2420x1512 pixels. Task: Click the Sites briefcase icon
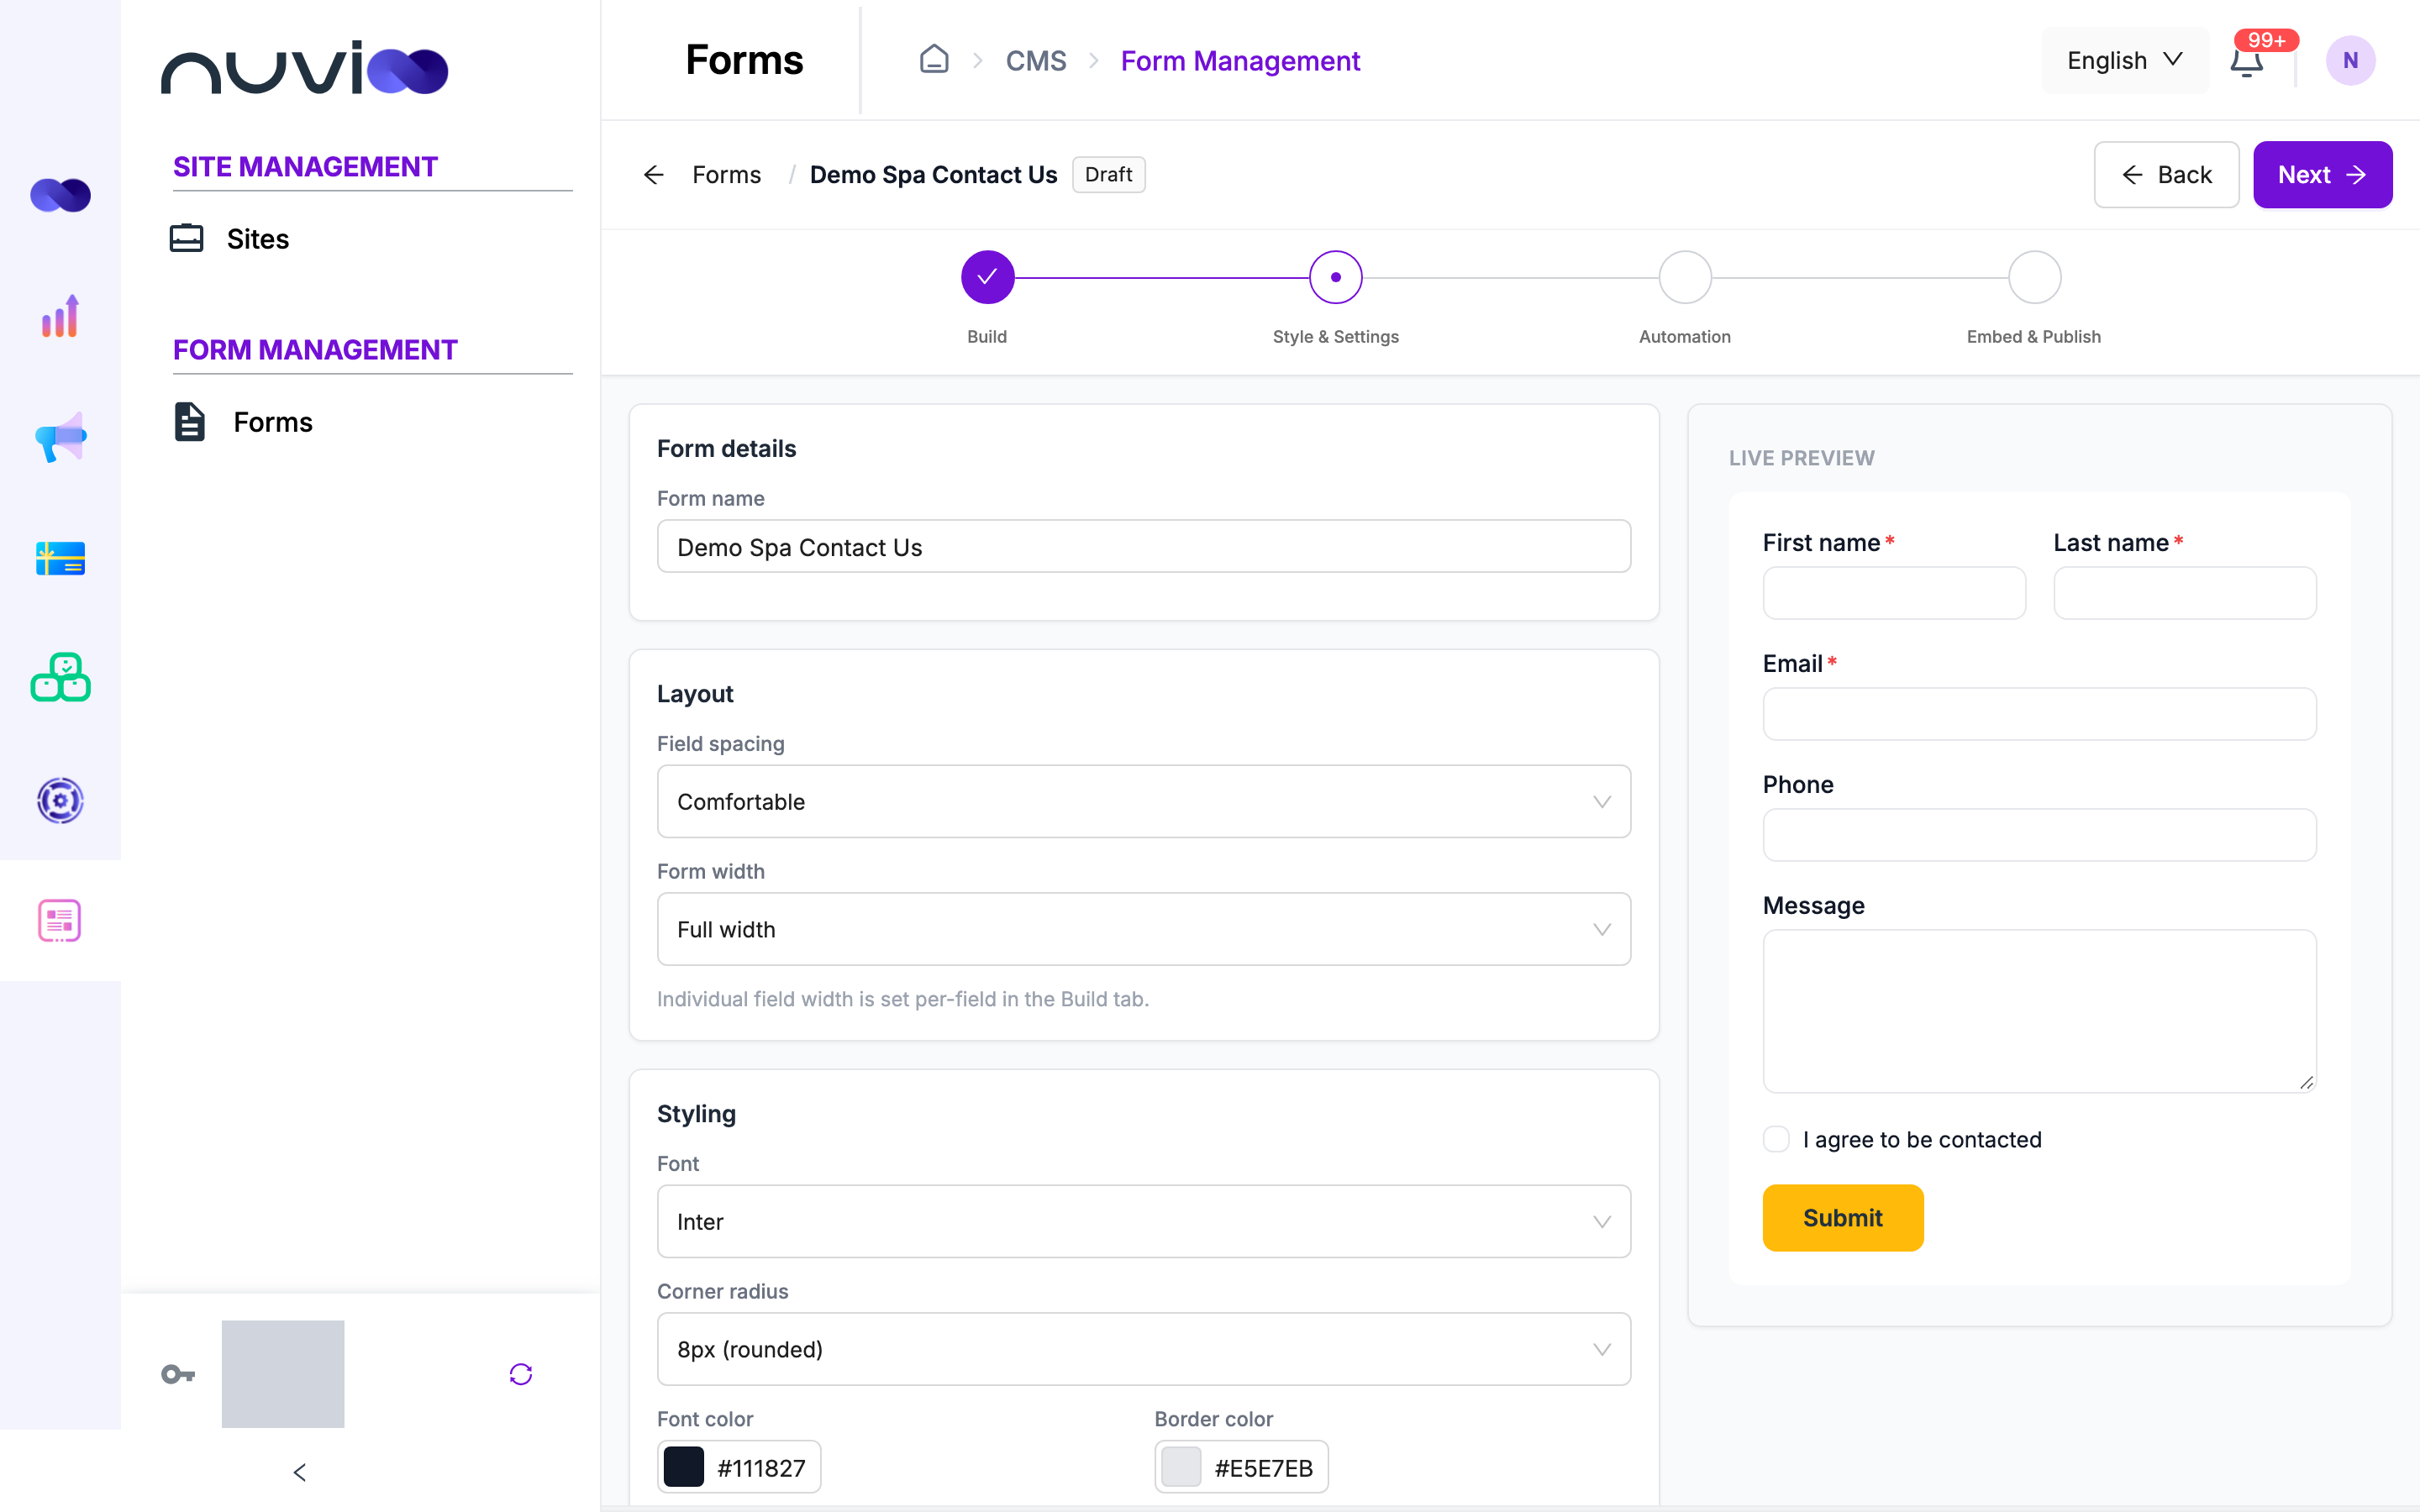[x=186, y=238]
